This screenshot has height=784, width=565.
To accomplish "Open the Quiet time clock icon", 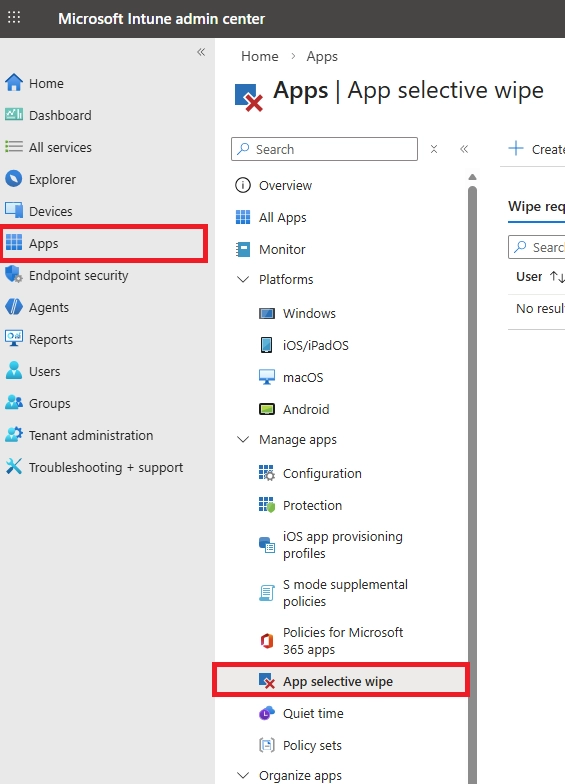I will (267, 714).
